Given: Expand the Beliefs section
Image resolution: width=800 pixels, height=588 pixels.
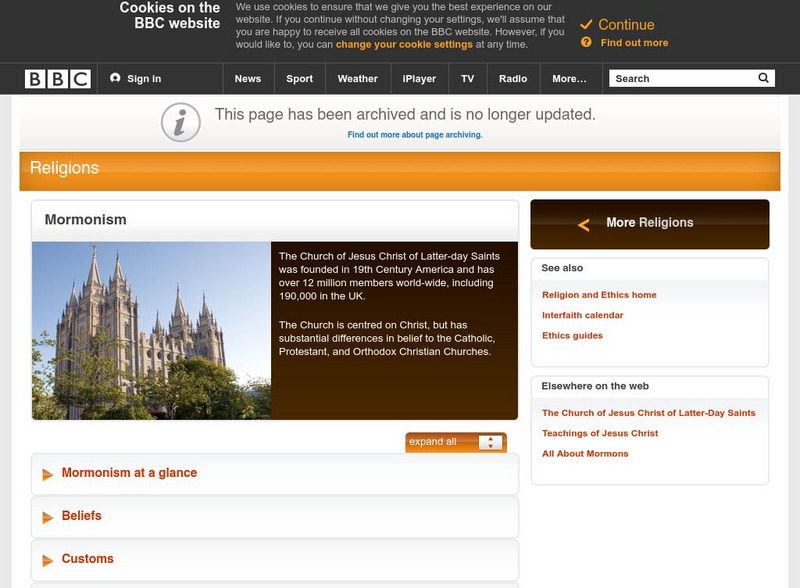Looking at the screenshot, I should (x=275, y=516).
